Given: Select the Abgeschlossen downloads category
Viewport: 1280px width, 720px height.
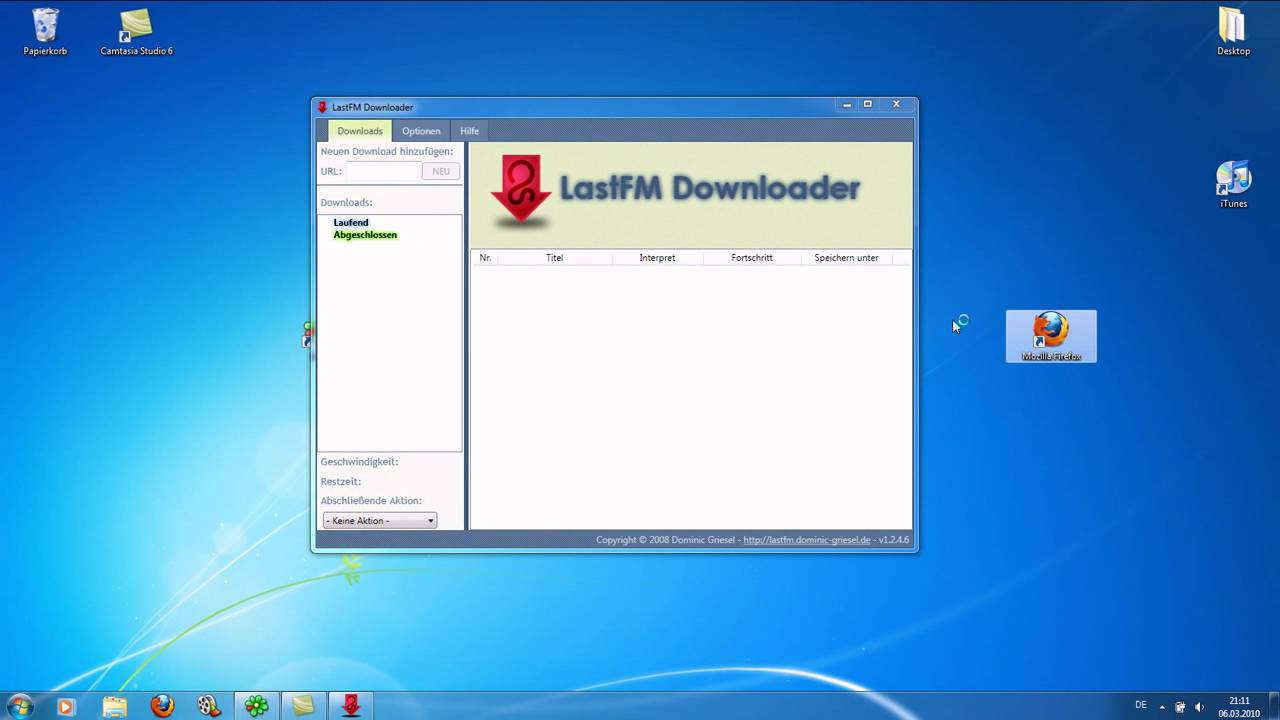Looking at the screenshot, I should tap(365, 235).
